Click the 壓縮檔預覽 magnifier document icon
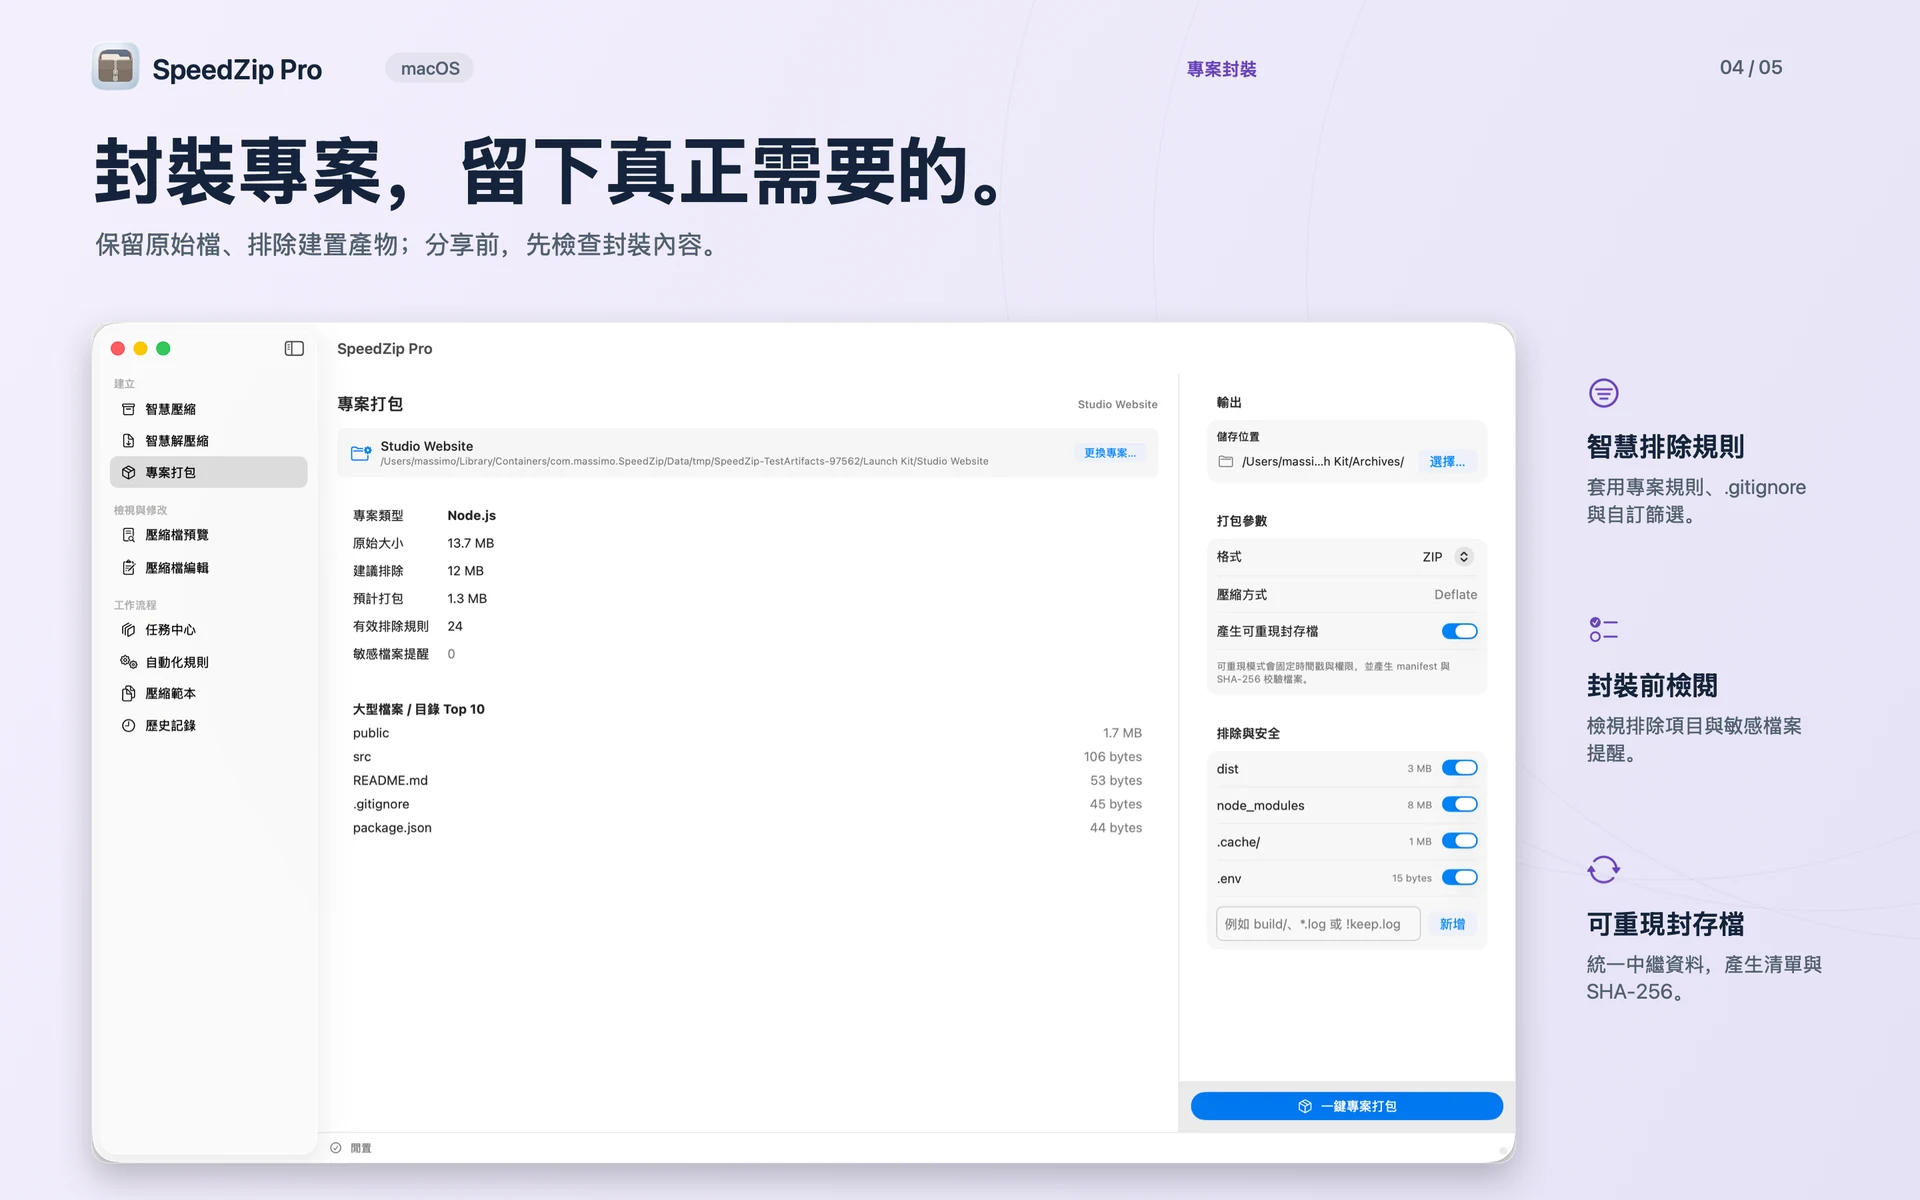 (128, 535)
